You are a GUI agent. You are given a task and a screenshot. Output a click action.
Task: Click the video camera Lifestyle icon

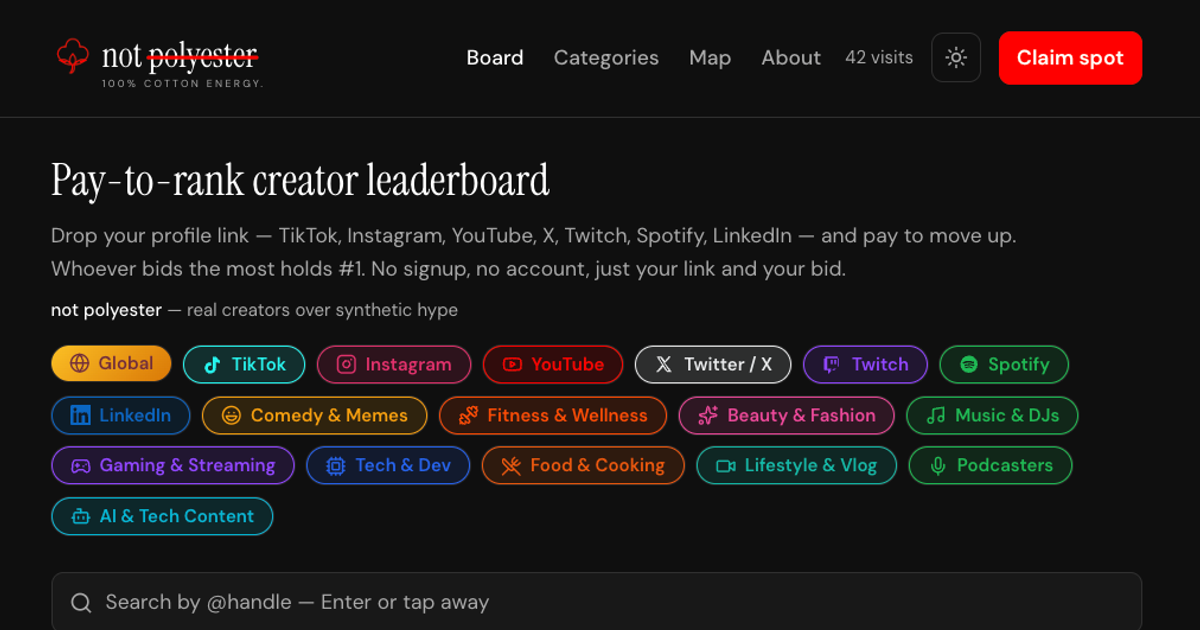coord(726,466)
